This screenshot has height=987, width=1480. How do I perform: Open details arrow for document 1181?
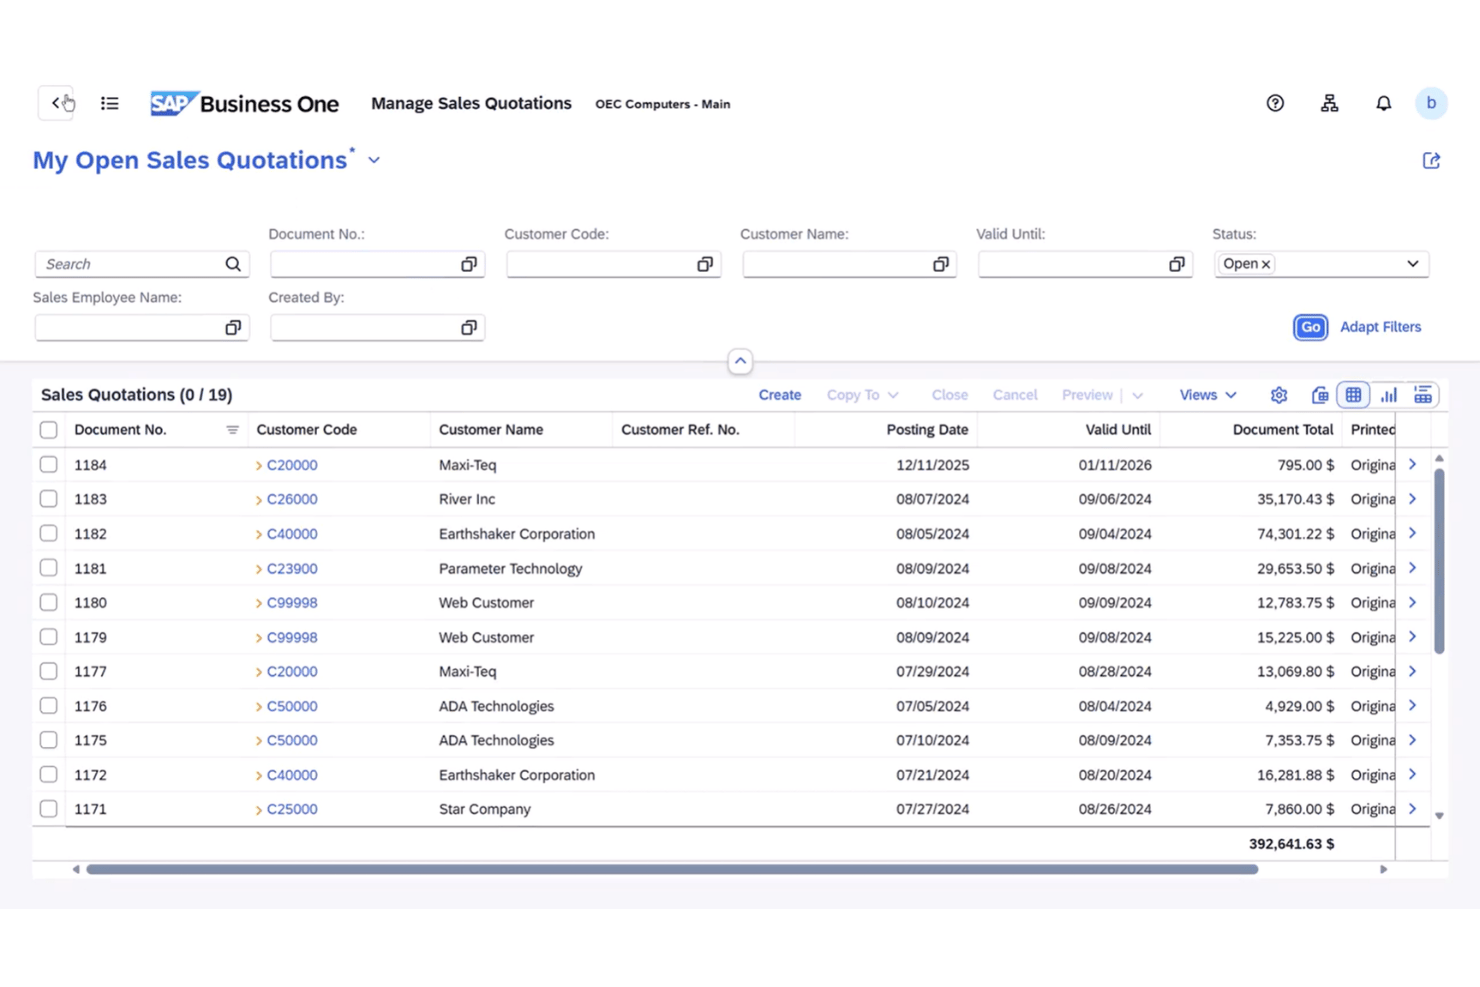[x=1412, y=568]
